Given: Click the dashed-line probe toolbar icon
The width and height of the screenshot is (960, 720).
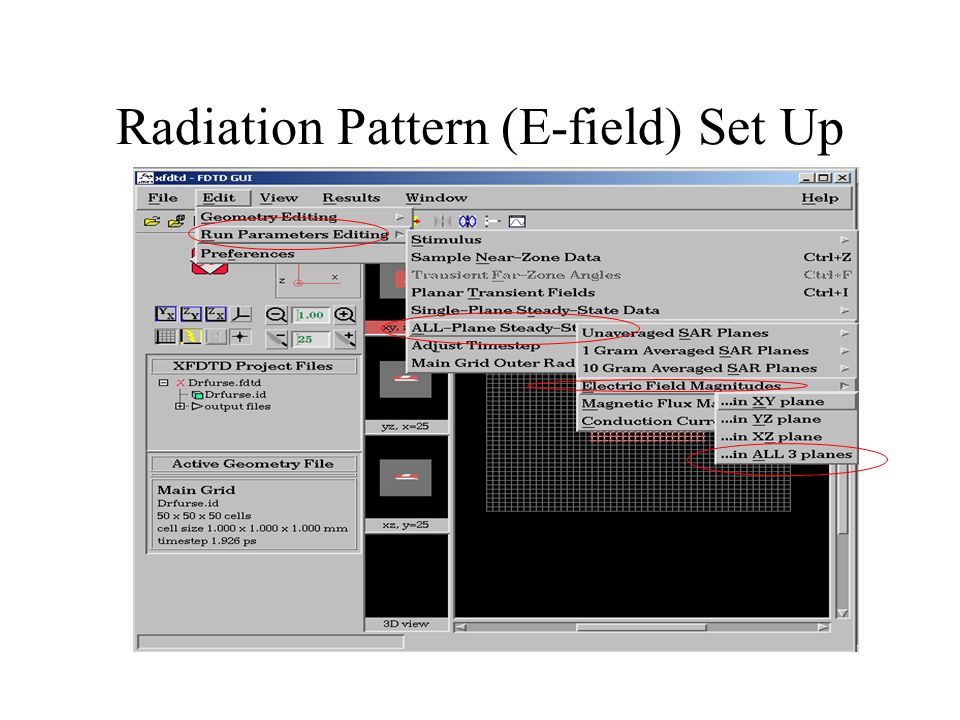Looking at the screenshot, I should point(492,221).
